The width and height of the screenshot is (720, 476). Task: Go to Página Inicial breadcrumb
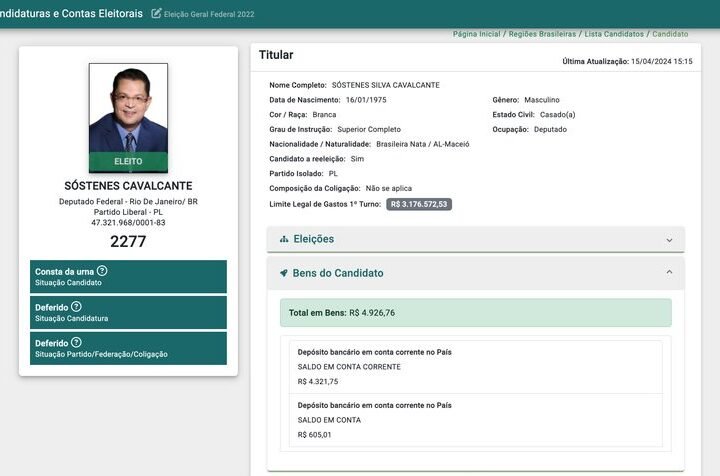[x=476, y=34]
